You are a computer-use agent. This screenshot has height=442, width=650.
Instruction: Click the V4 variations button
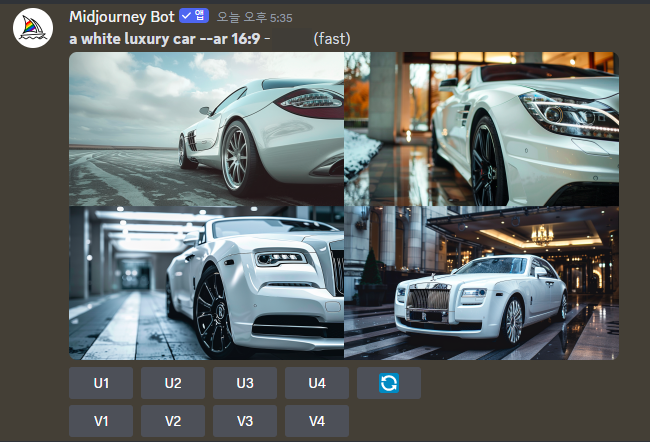pos(317,421)
